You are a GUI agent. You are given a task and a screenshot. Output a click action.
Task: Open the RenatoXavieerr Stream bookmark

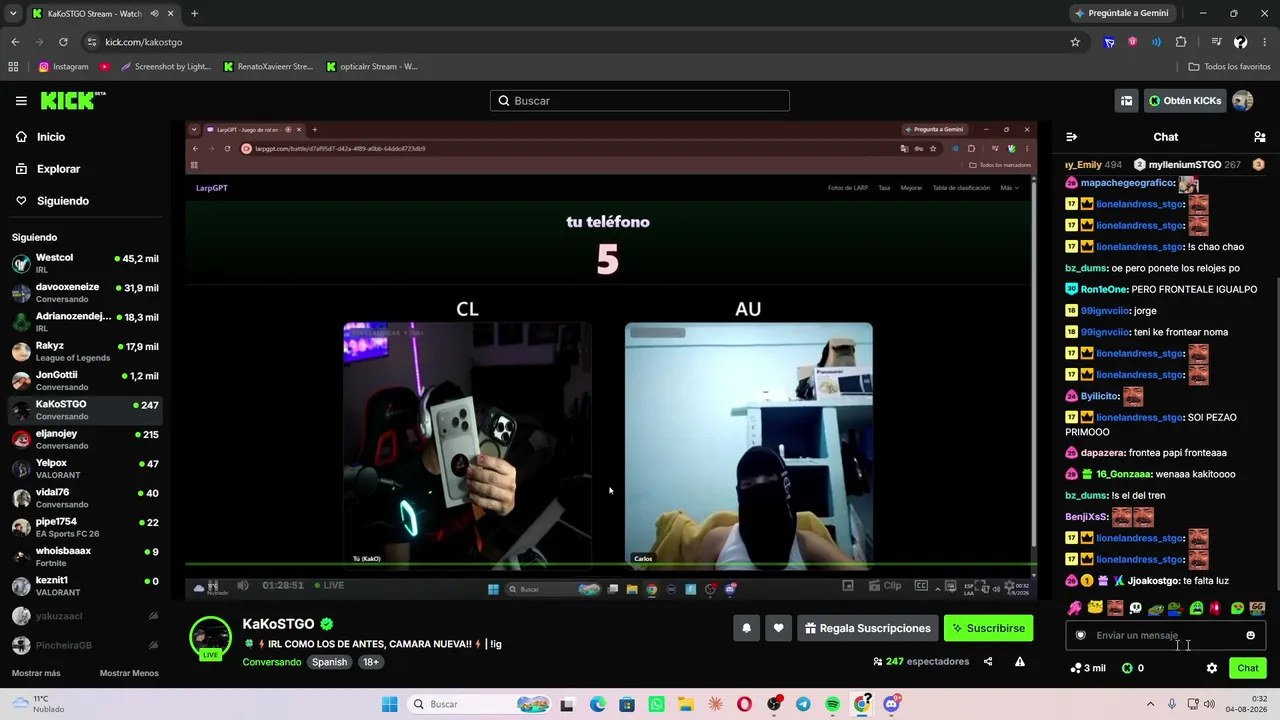268,67
